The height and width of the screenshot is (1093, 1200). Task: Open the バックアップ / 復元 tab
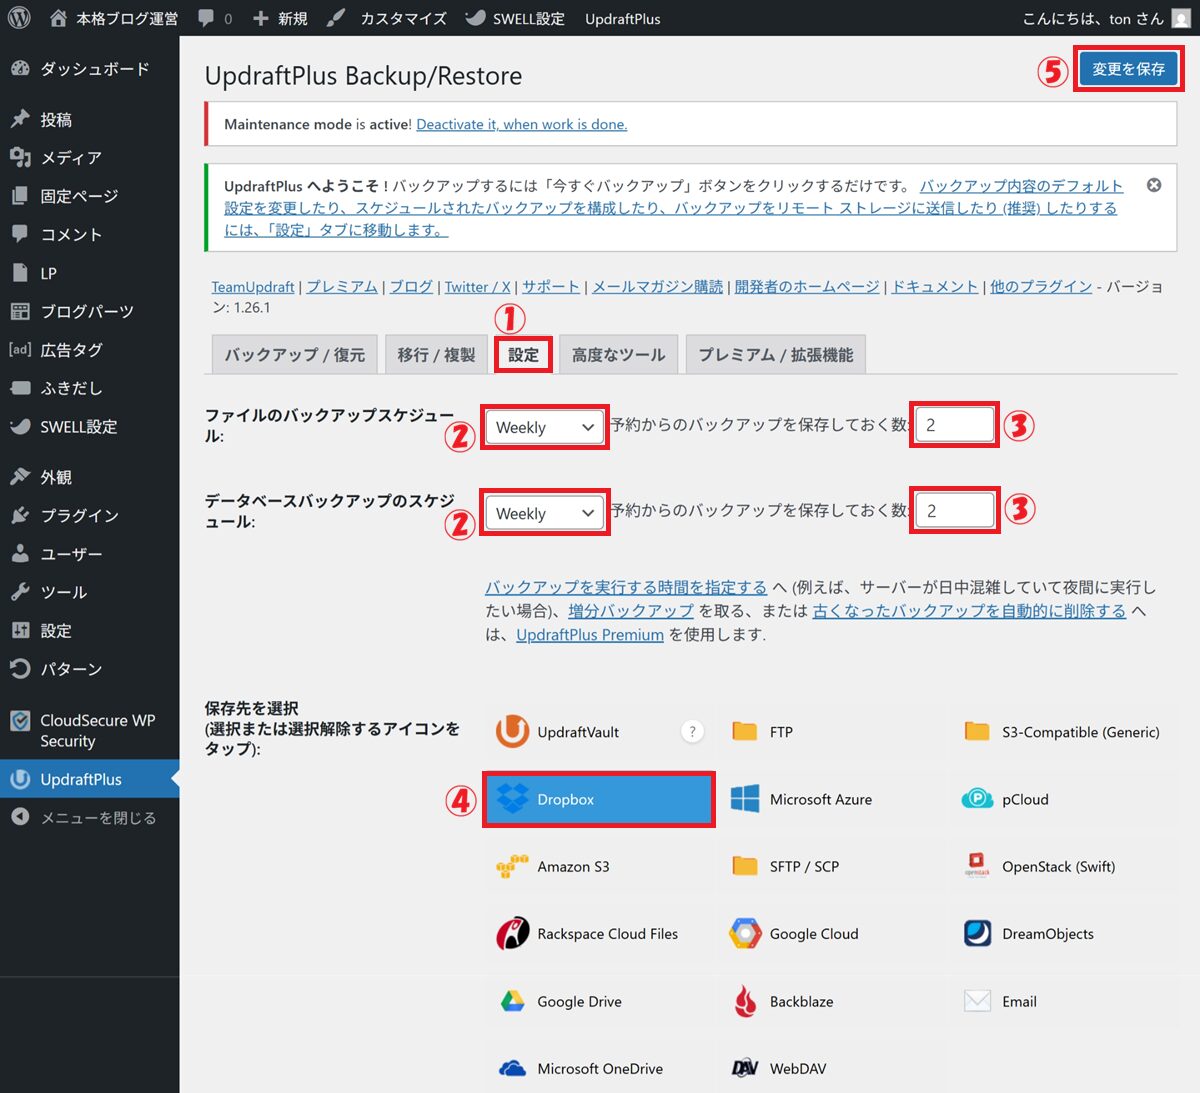click(294, 355)
